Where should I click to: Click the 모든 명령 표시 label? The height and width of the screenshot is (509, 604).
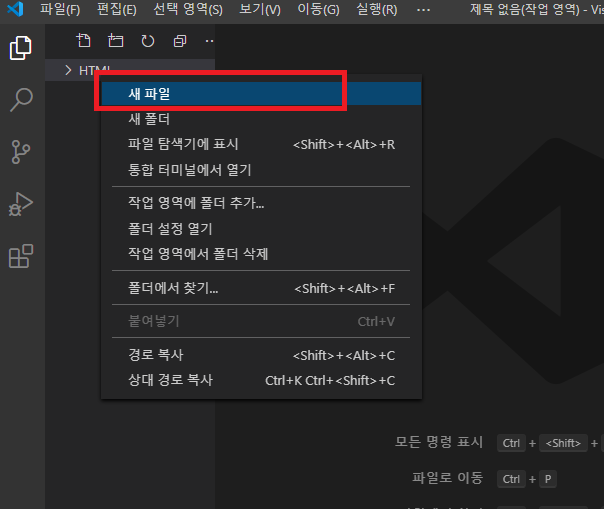tap(439, 442)
